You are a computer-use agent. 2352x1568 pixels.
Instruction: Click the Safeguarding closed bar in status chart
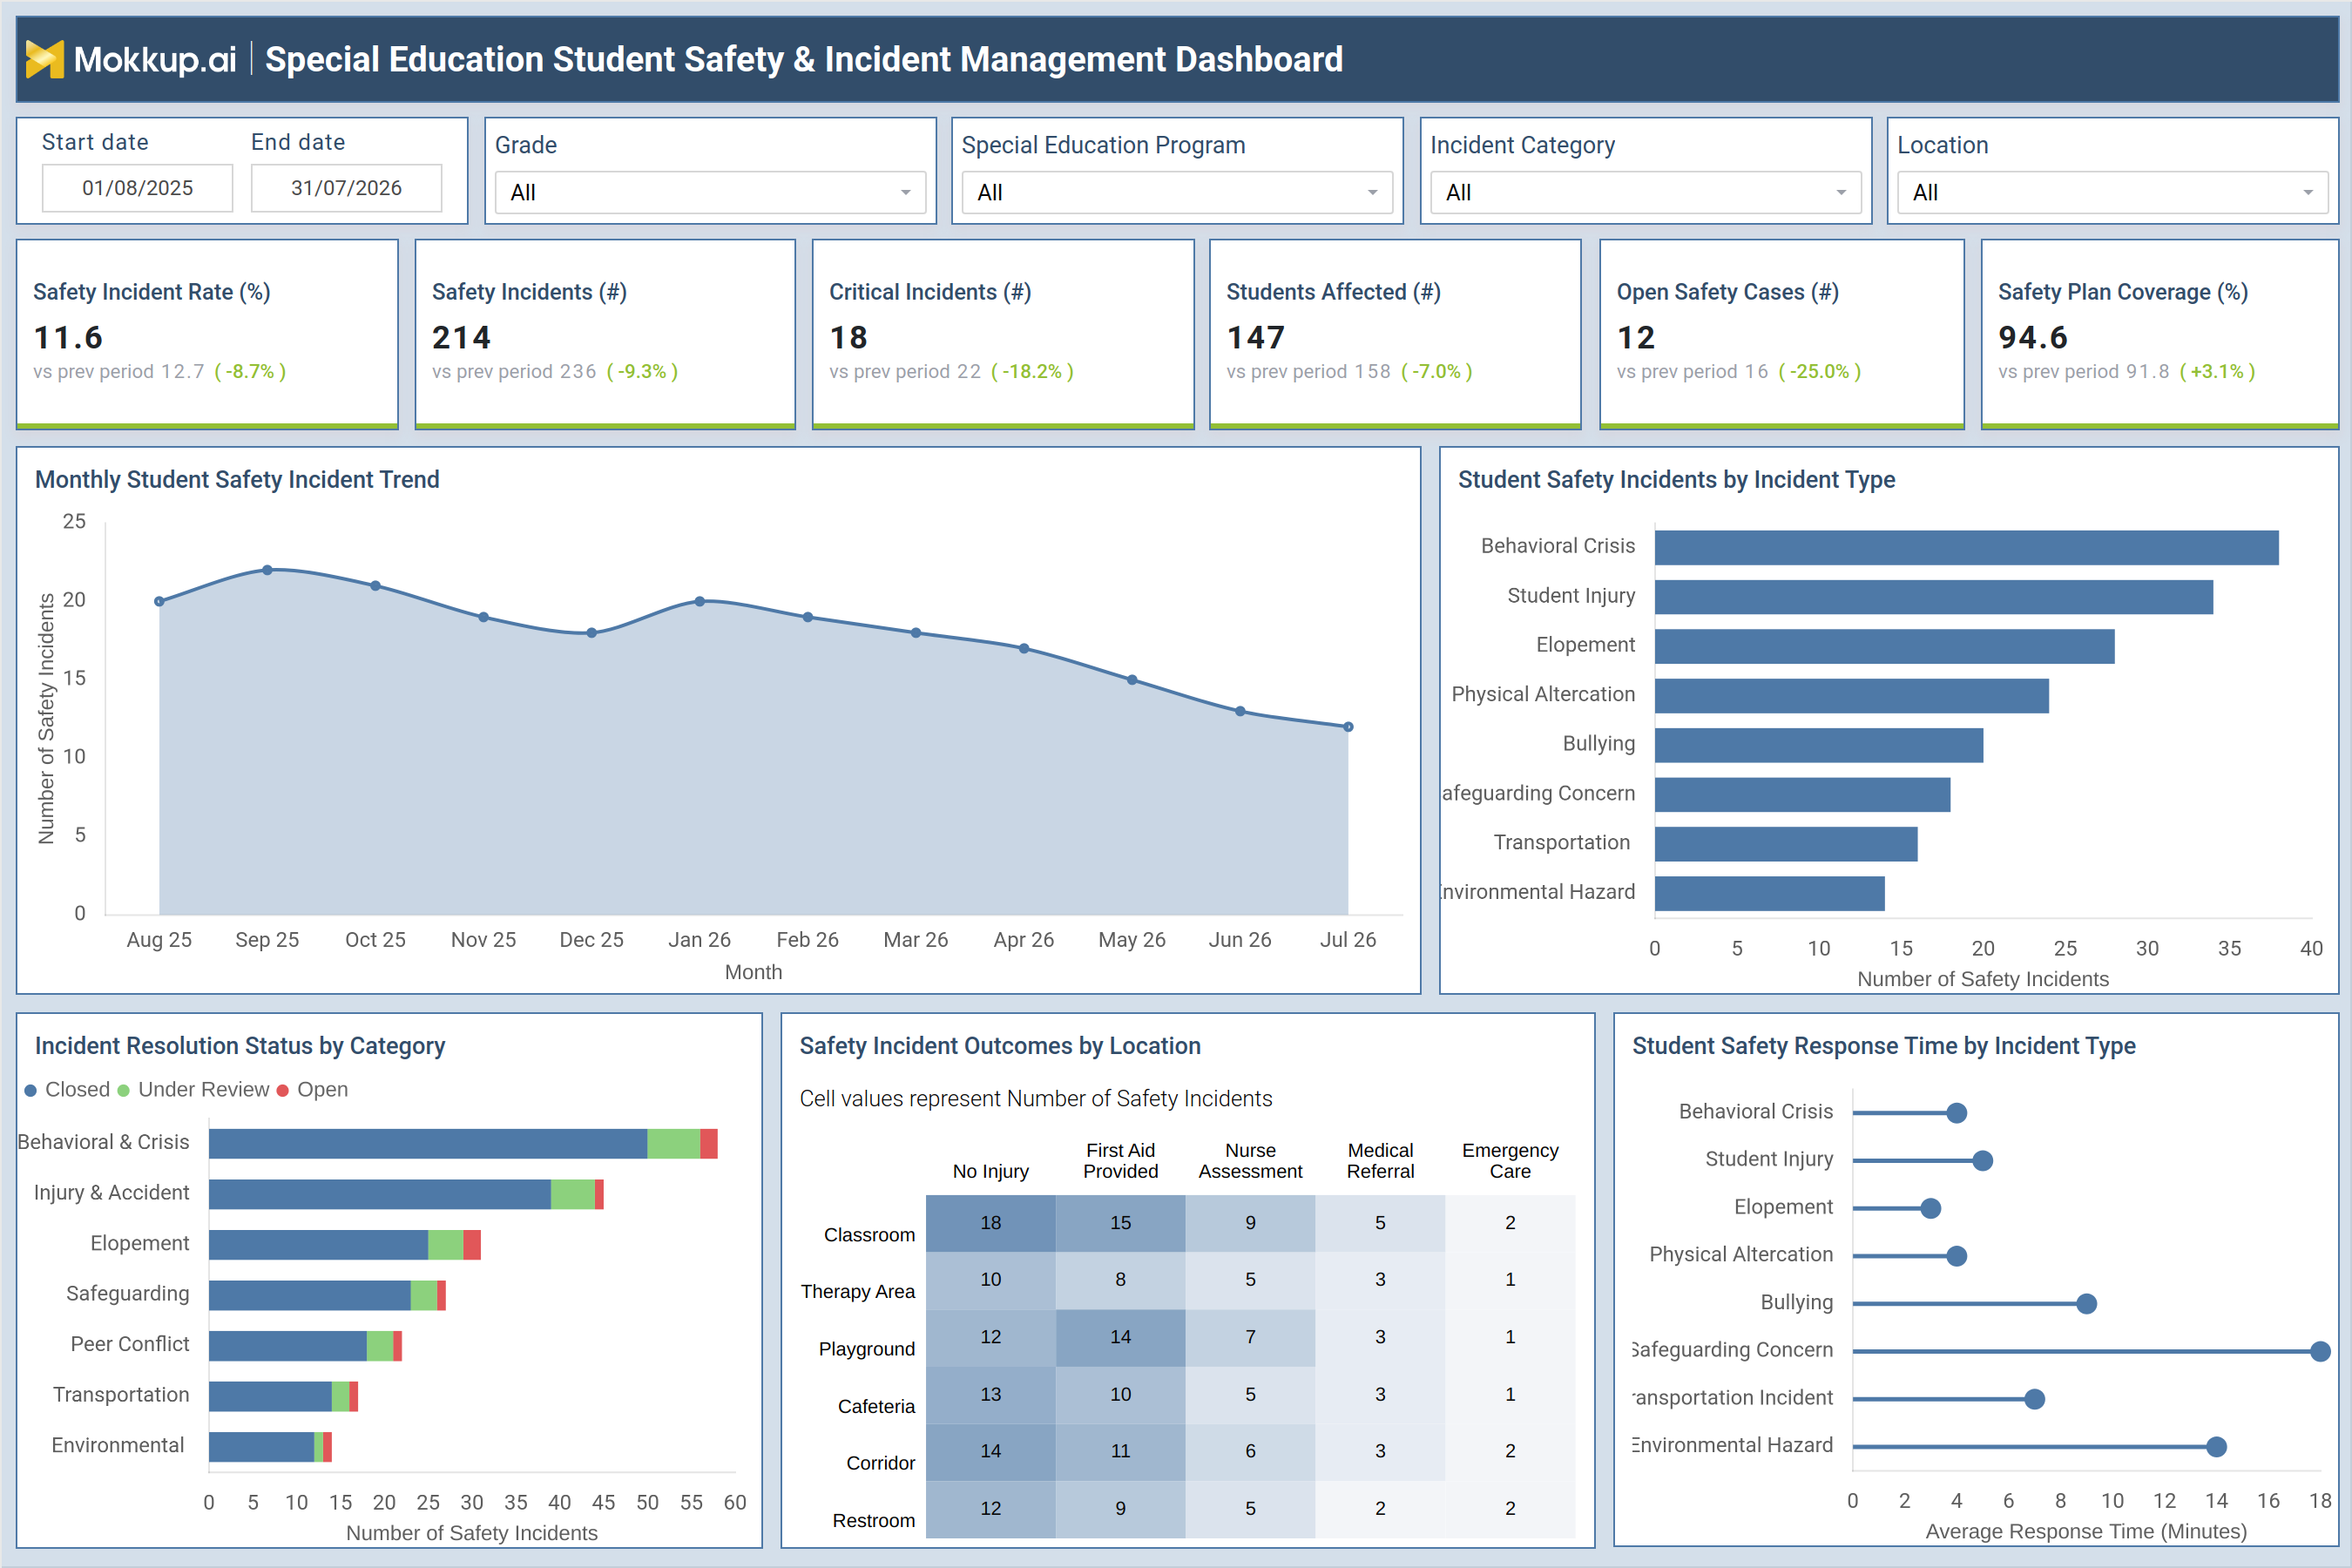pos(310,1295)
